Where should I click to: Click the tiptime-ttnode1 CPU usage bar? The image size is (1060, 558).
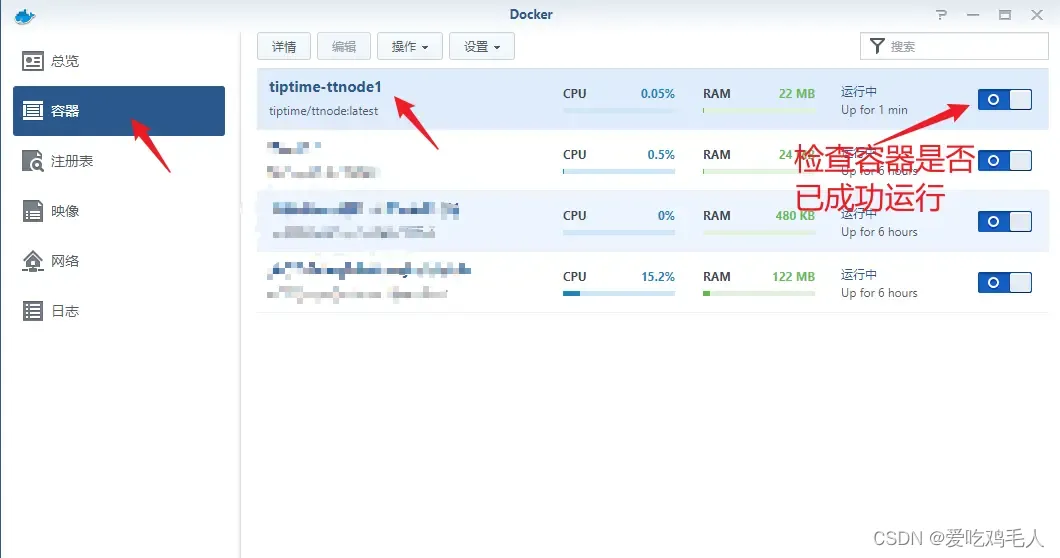[619, 110]
